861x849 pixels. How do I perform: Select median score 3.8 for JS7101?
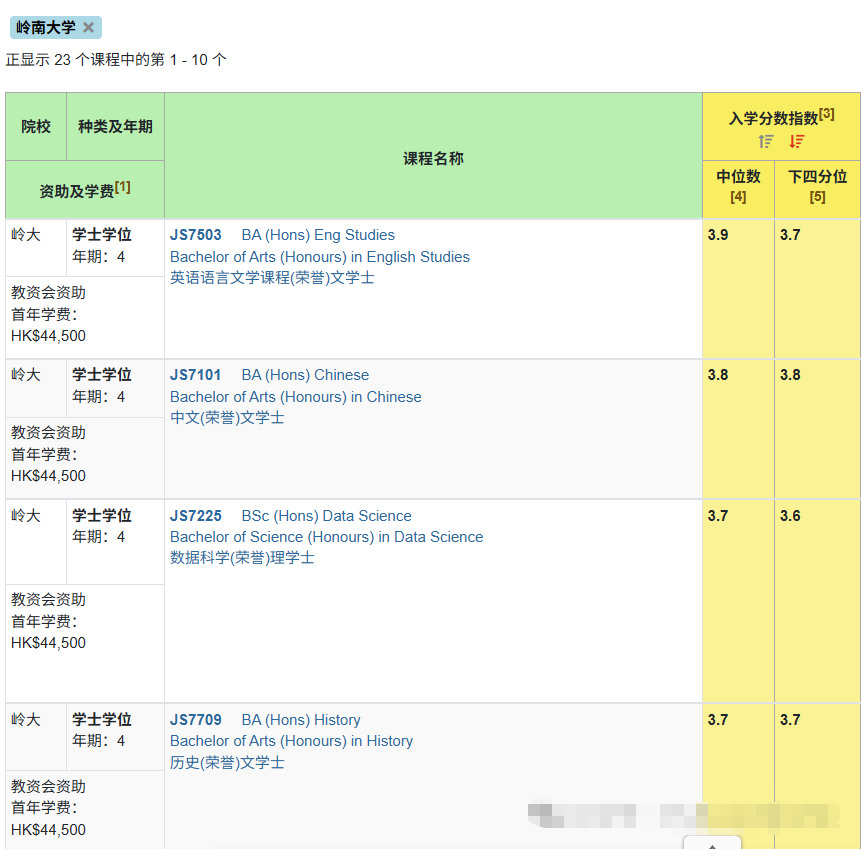[x=718, y=375]
